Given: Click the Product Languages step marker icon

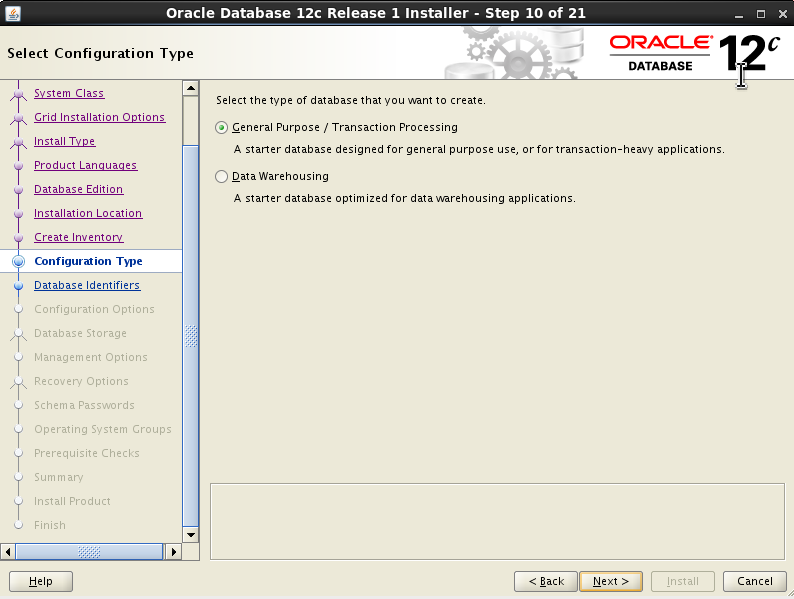Looking at the screenshot, I should pos(19,166).
